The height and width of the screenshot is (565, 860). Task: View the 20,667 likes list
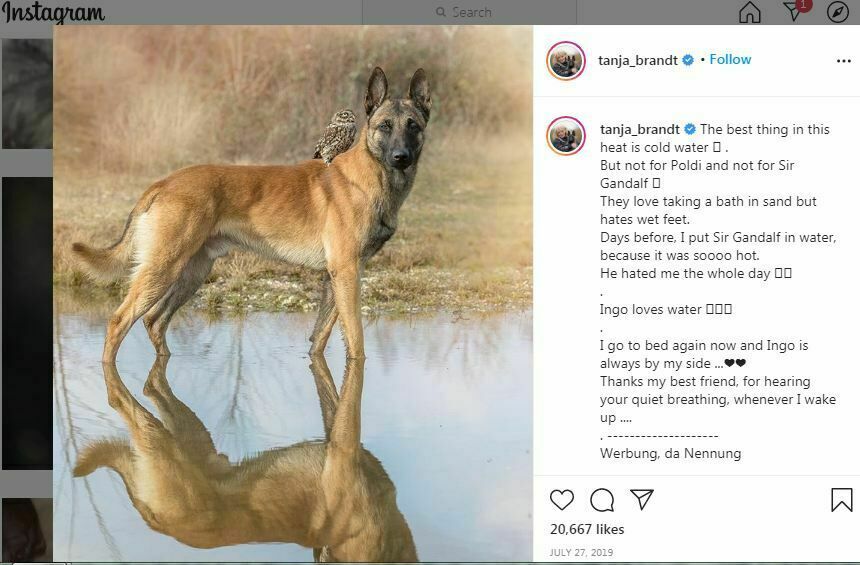(587, 529)
